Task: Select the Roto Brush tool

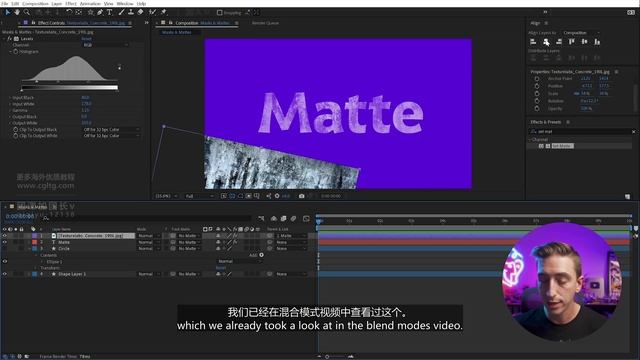Action: (x=152, y=13)
